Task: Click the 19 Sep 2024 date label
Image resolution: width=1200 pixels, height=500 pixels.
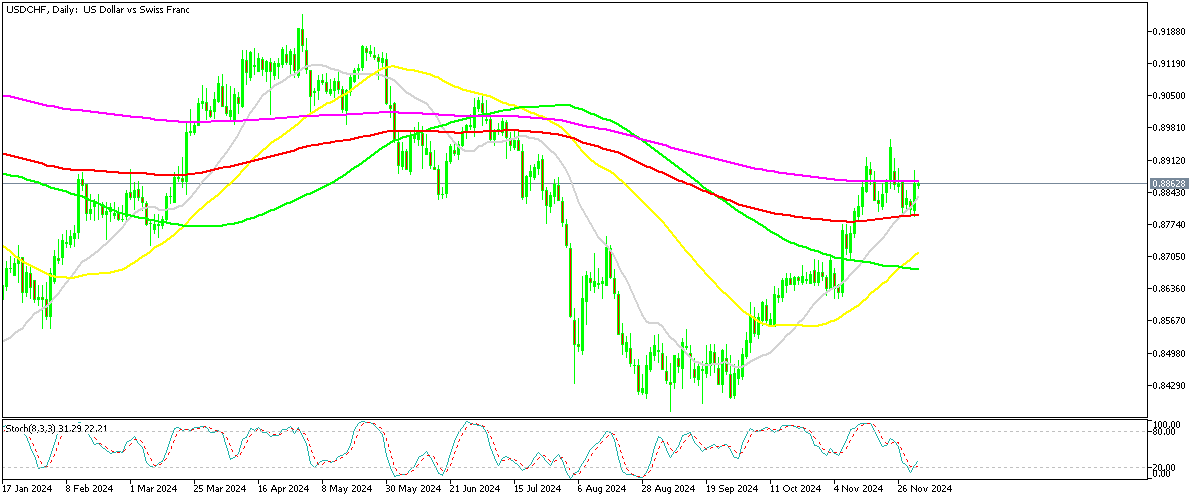Action: point(731,489)
